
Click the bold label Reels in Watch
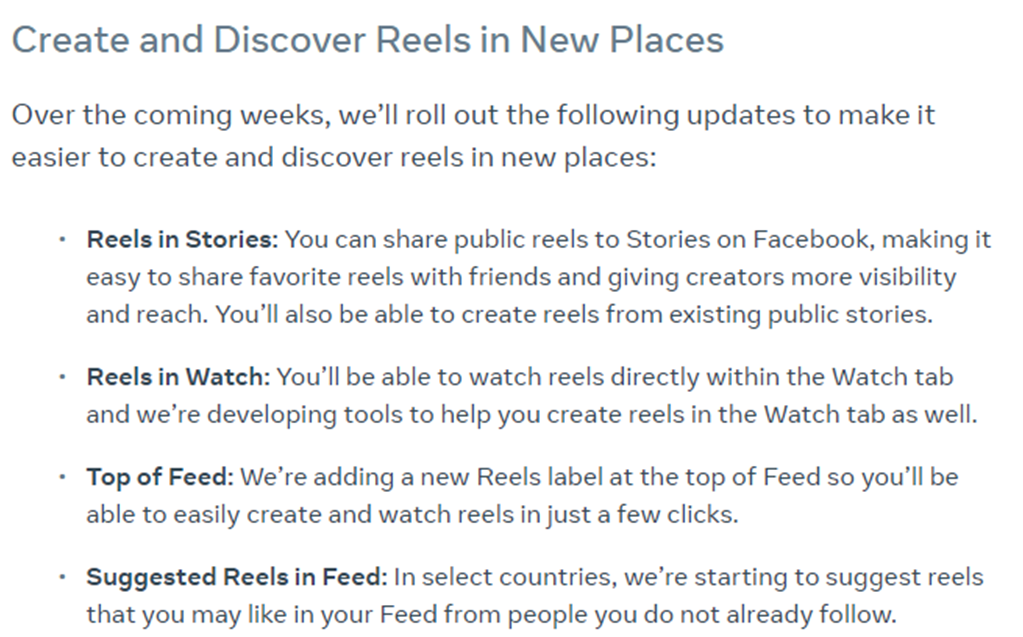(x=178, y=377)
